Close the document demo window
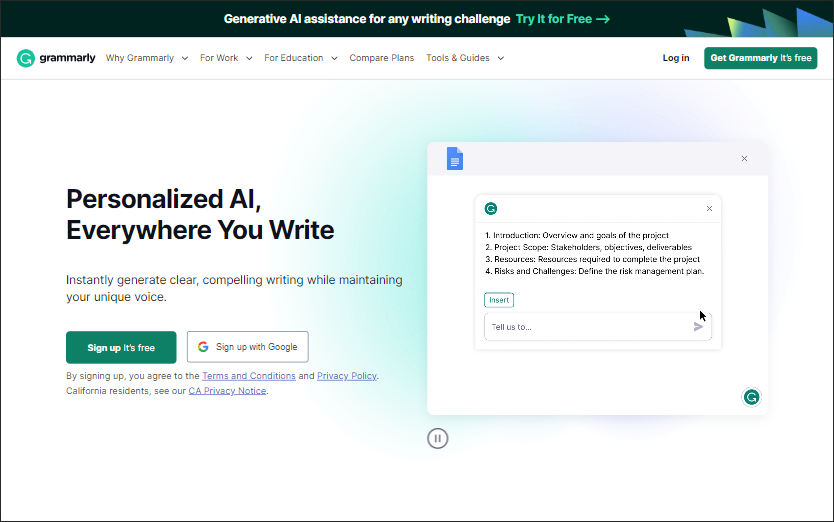 [744, 159]
